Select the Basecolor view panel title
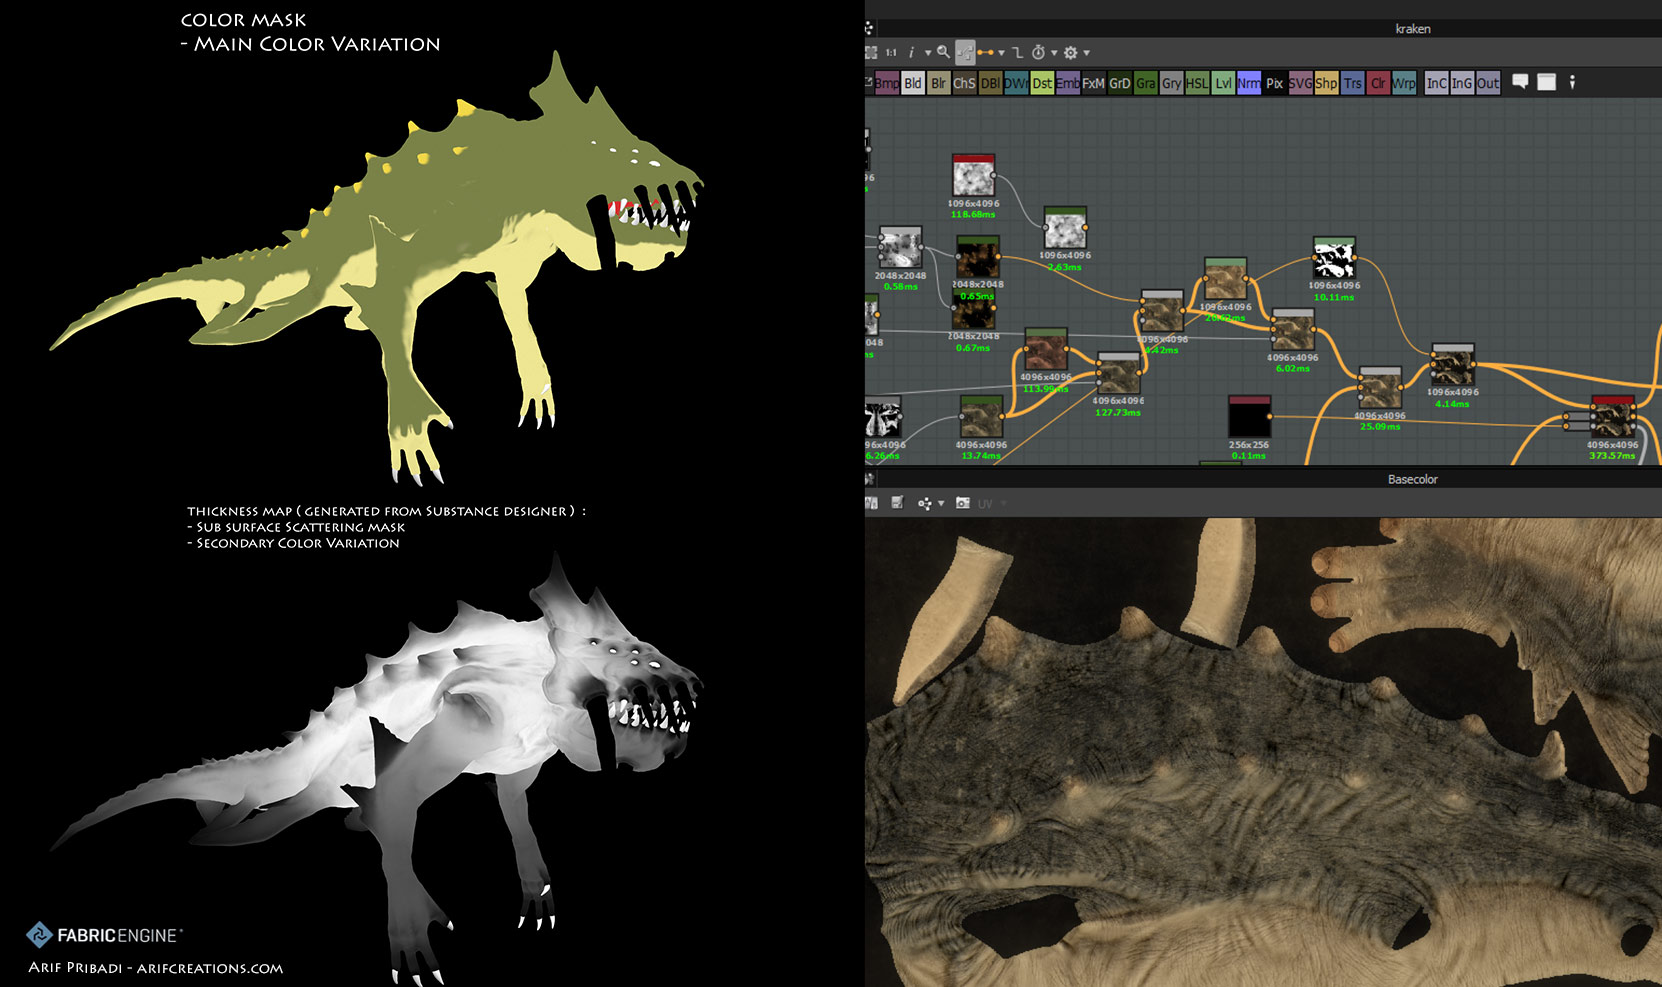1662x987 pixels. tap(1412, 479)
